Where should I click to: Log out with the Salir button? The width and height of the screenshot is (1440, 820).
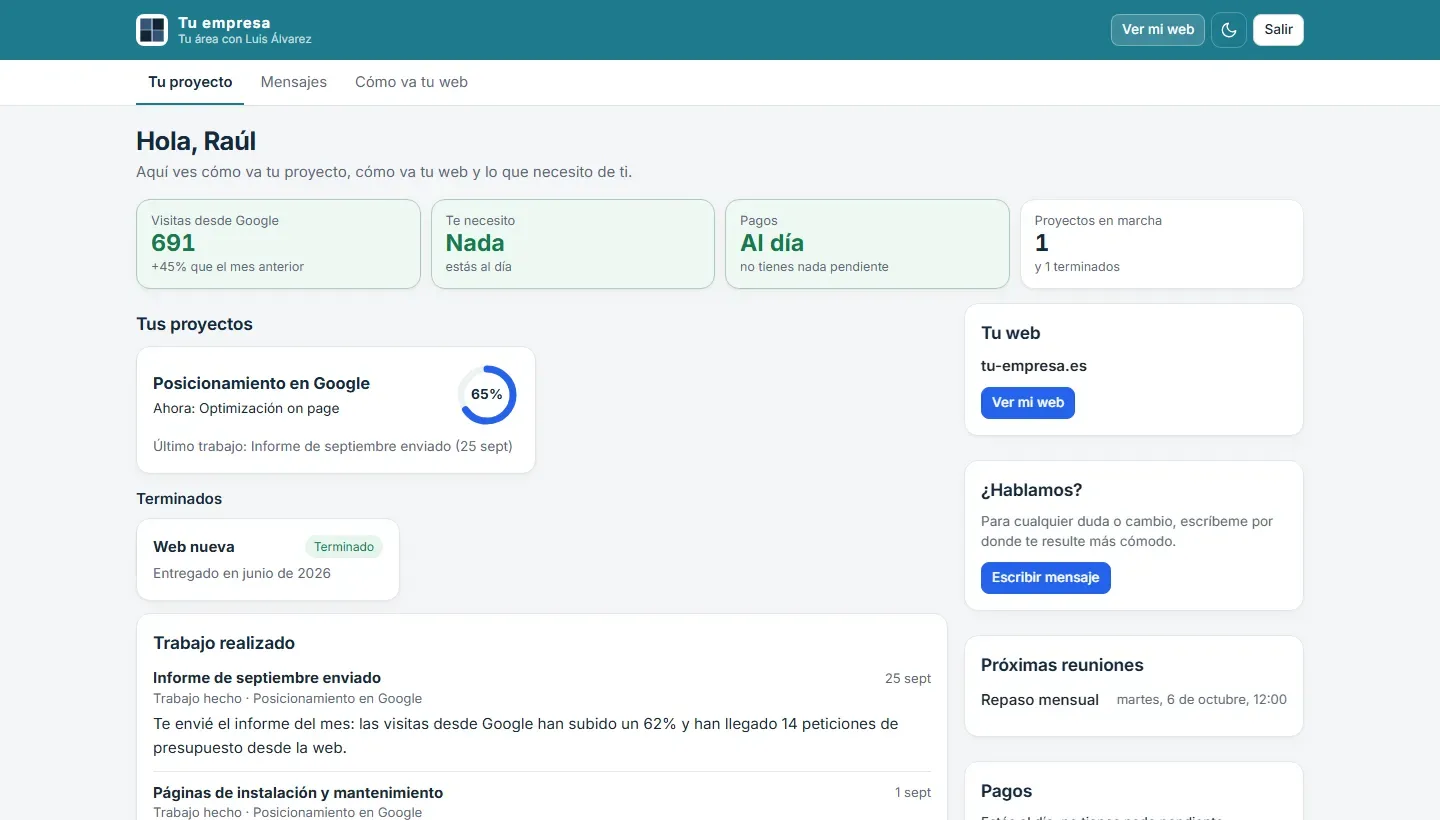point(1278,30)
